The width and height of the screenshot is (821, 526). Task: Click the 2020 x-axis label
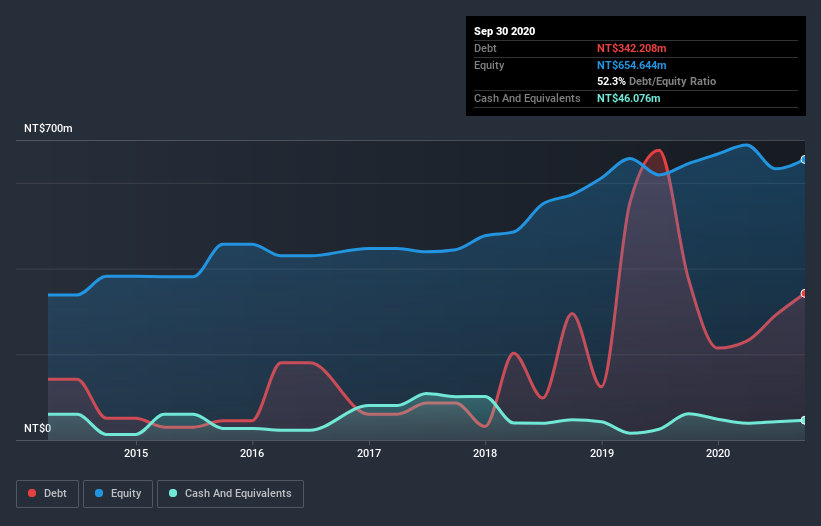[718, 453]
